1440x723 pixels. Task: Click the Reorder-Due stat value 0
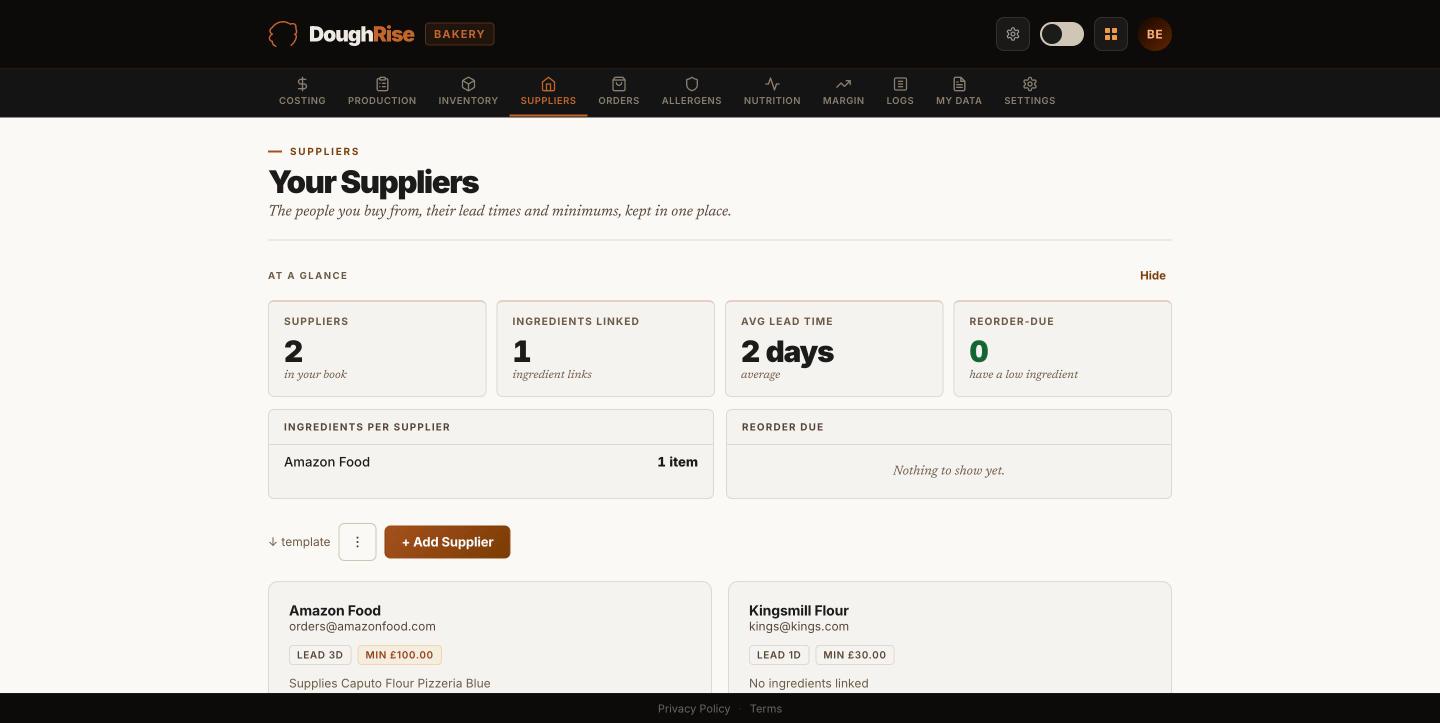coord(979,351)
